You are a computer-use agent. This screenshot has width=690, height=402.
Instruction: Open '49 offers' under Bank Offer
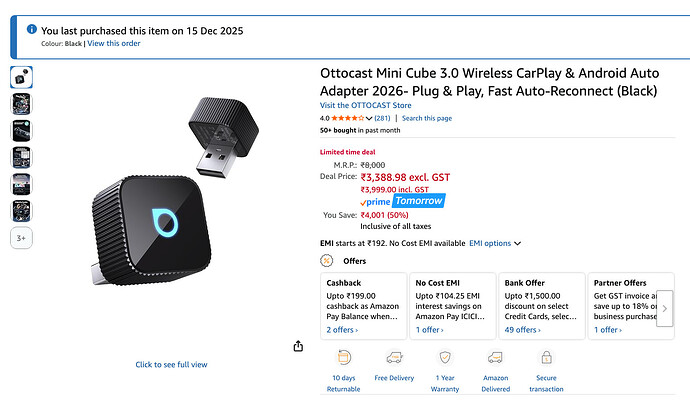pos(522,329)
